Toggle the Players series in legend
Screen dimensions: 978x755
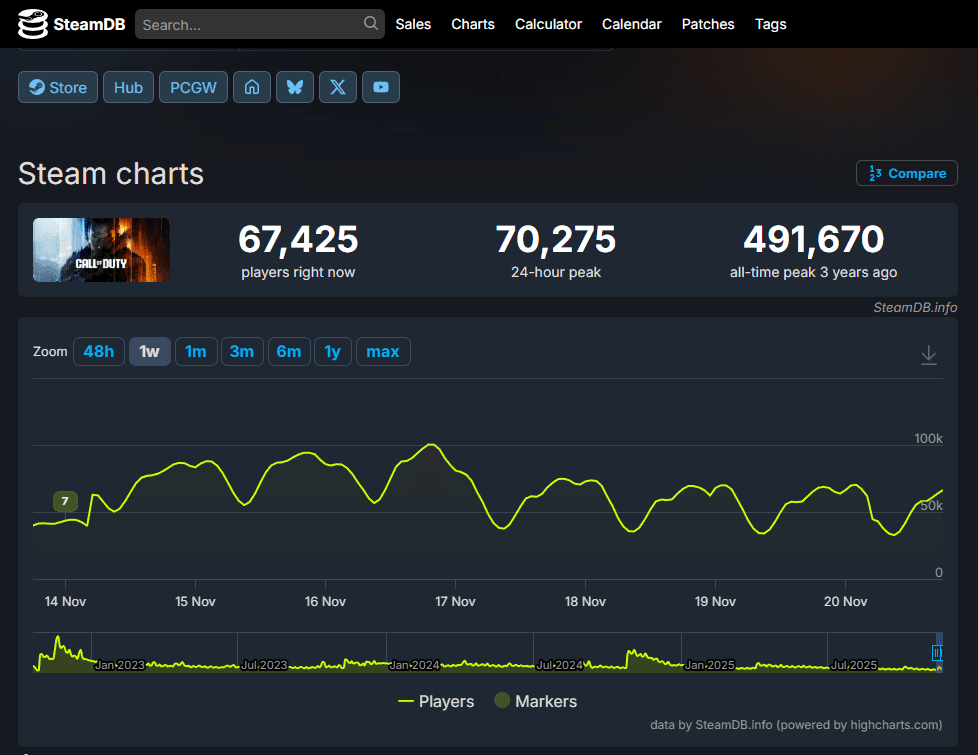pyautogui.click(x=436, y=701)
